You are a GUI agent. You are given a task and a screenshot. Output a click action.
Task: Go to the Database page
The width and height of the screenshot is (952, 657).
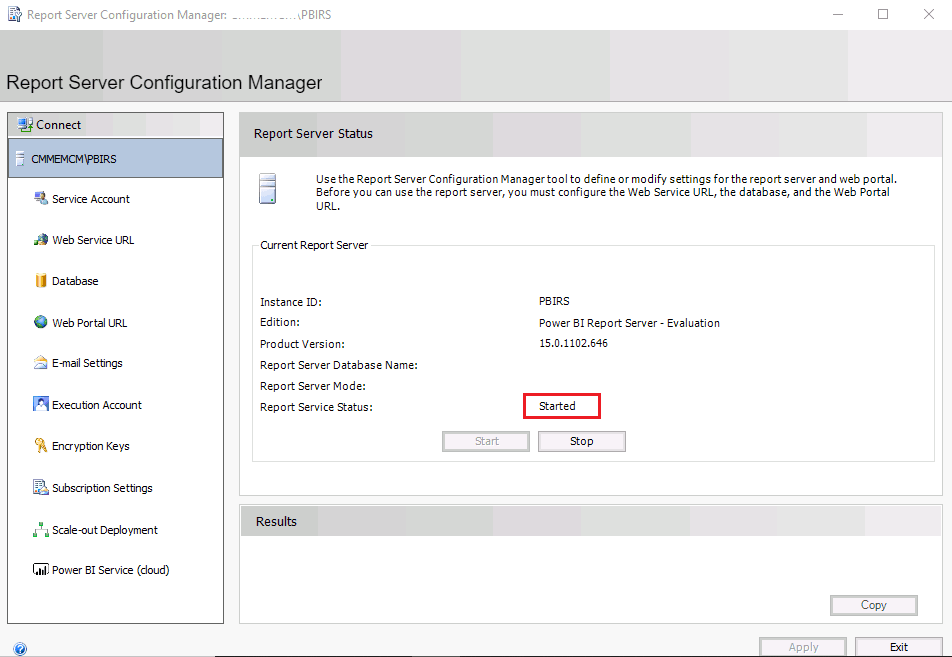(x=75, y=281)
